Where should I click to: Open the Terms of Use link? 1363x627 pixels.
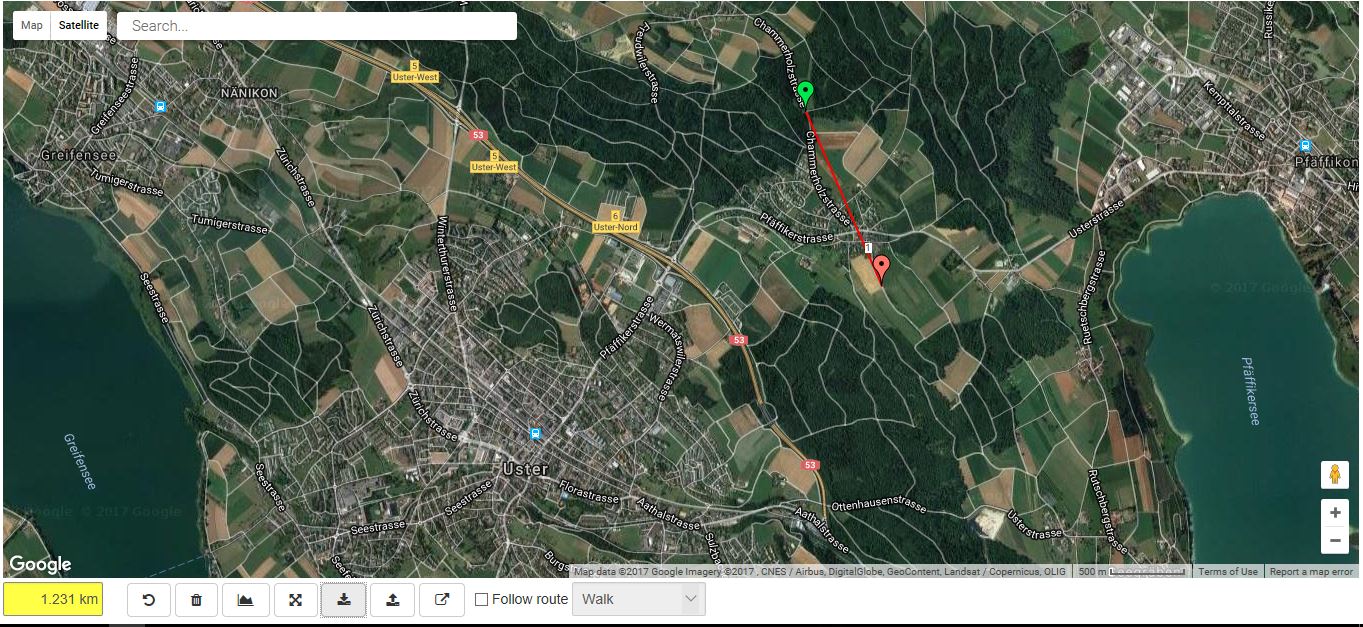click(1228, 572)
